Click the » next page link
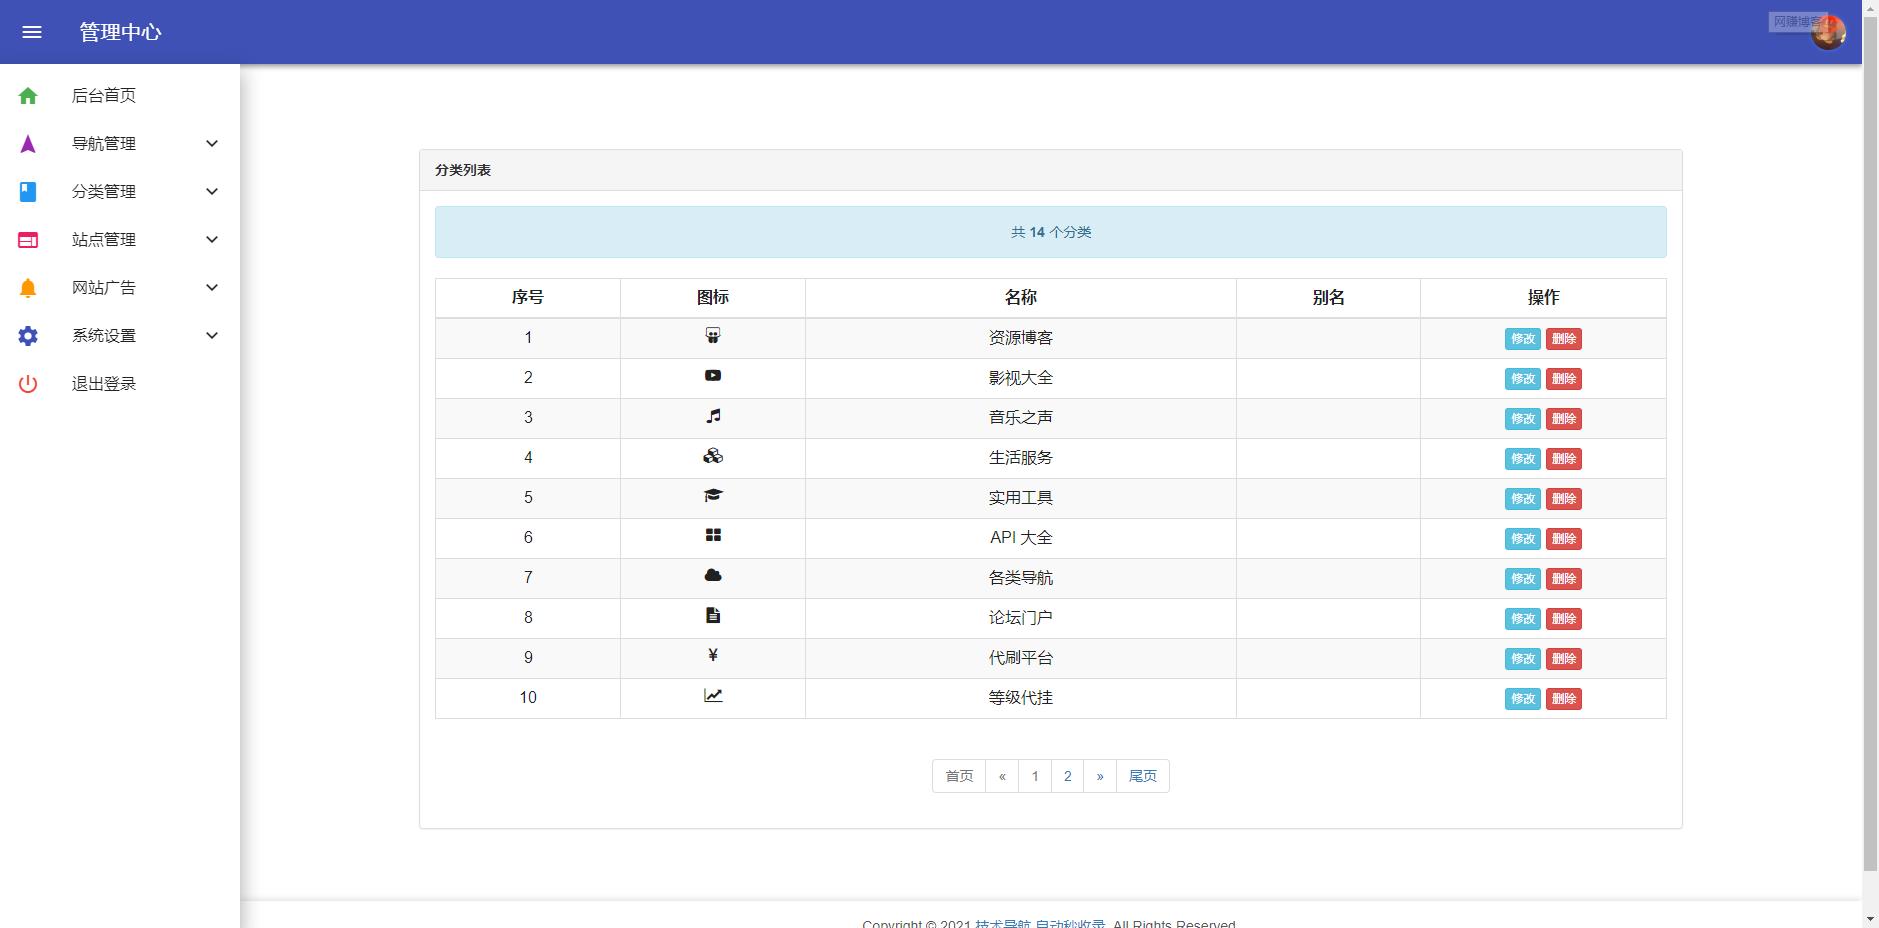The height and width of the screenshot is (928, 1879). (1100, 776)
